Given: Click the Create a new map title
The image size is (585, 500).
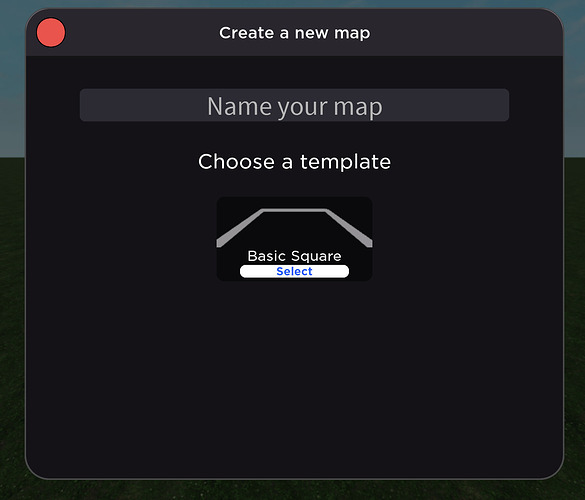Looking at the screenshot, I should click(294, 33).
